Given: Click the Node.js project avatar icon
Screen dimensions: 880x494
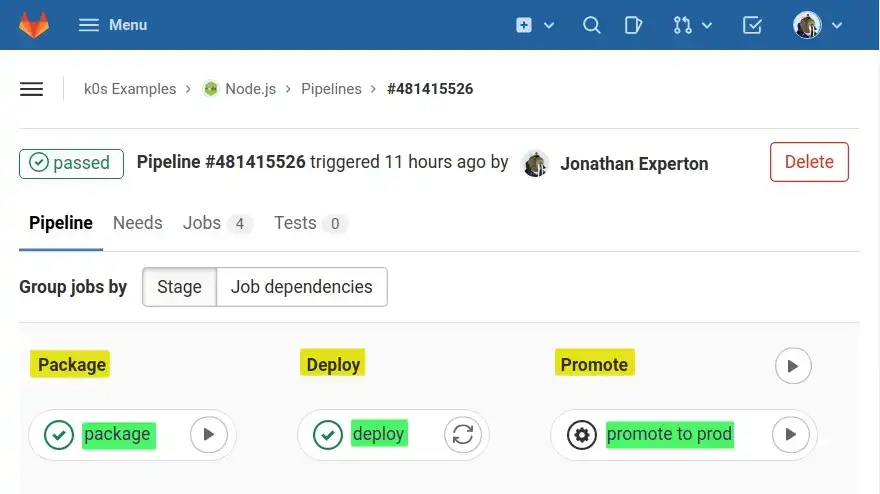Looking at the screenshot, I should (x=211, y=89).
